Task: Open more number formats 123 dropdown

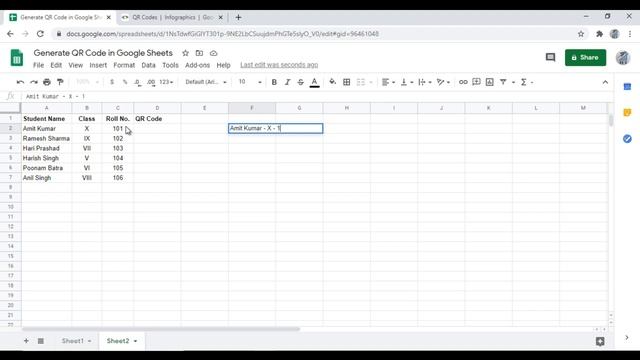Action: coord(166,82)
